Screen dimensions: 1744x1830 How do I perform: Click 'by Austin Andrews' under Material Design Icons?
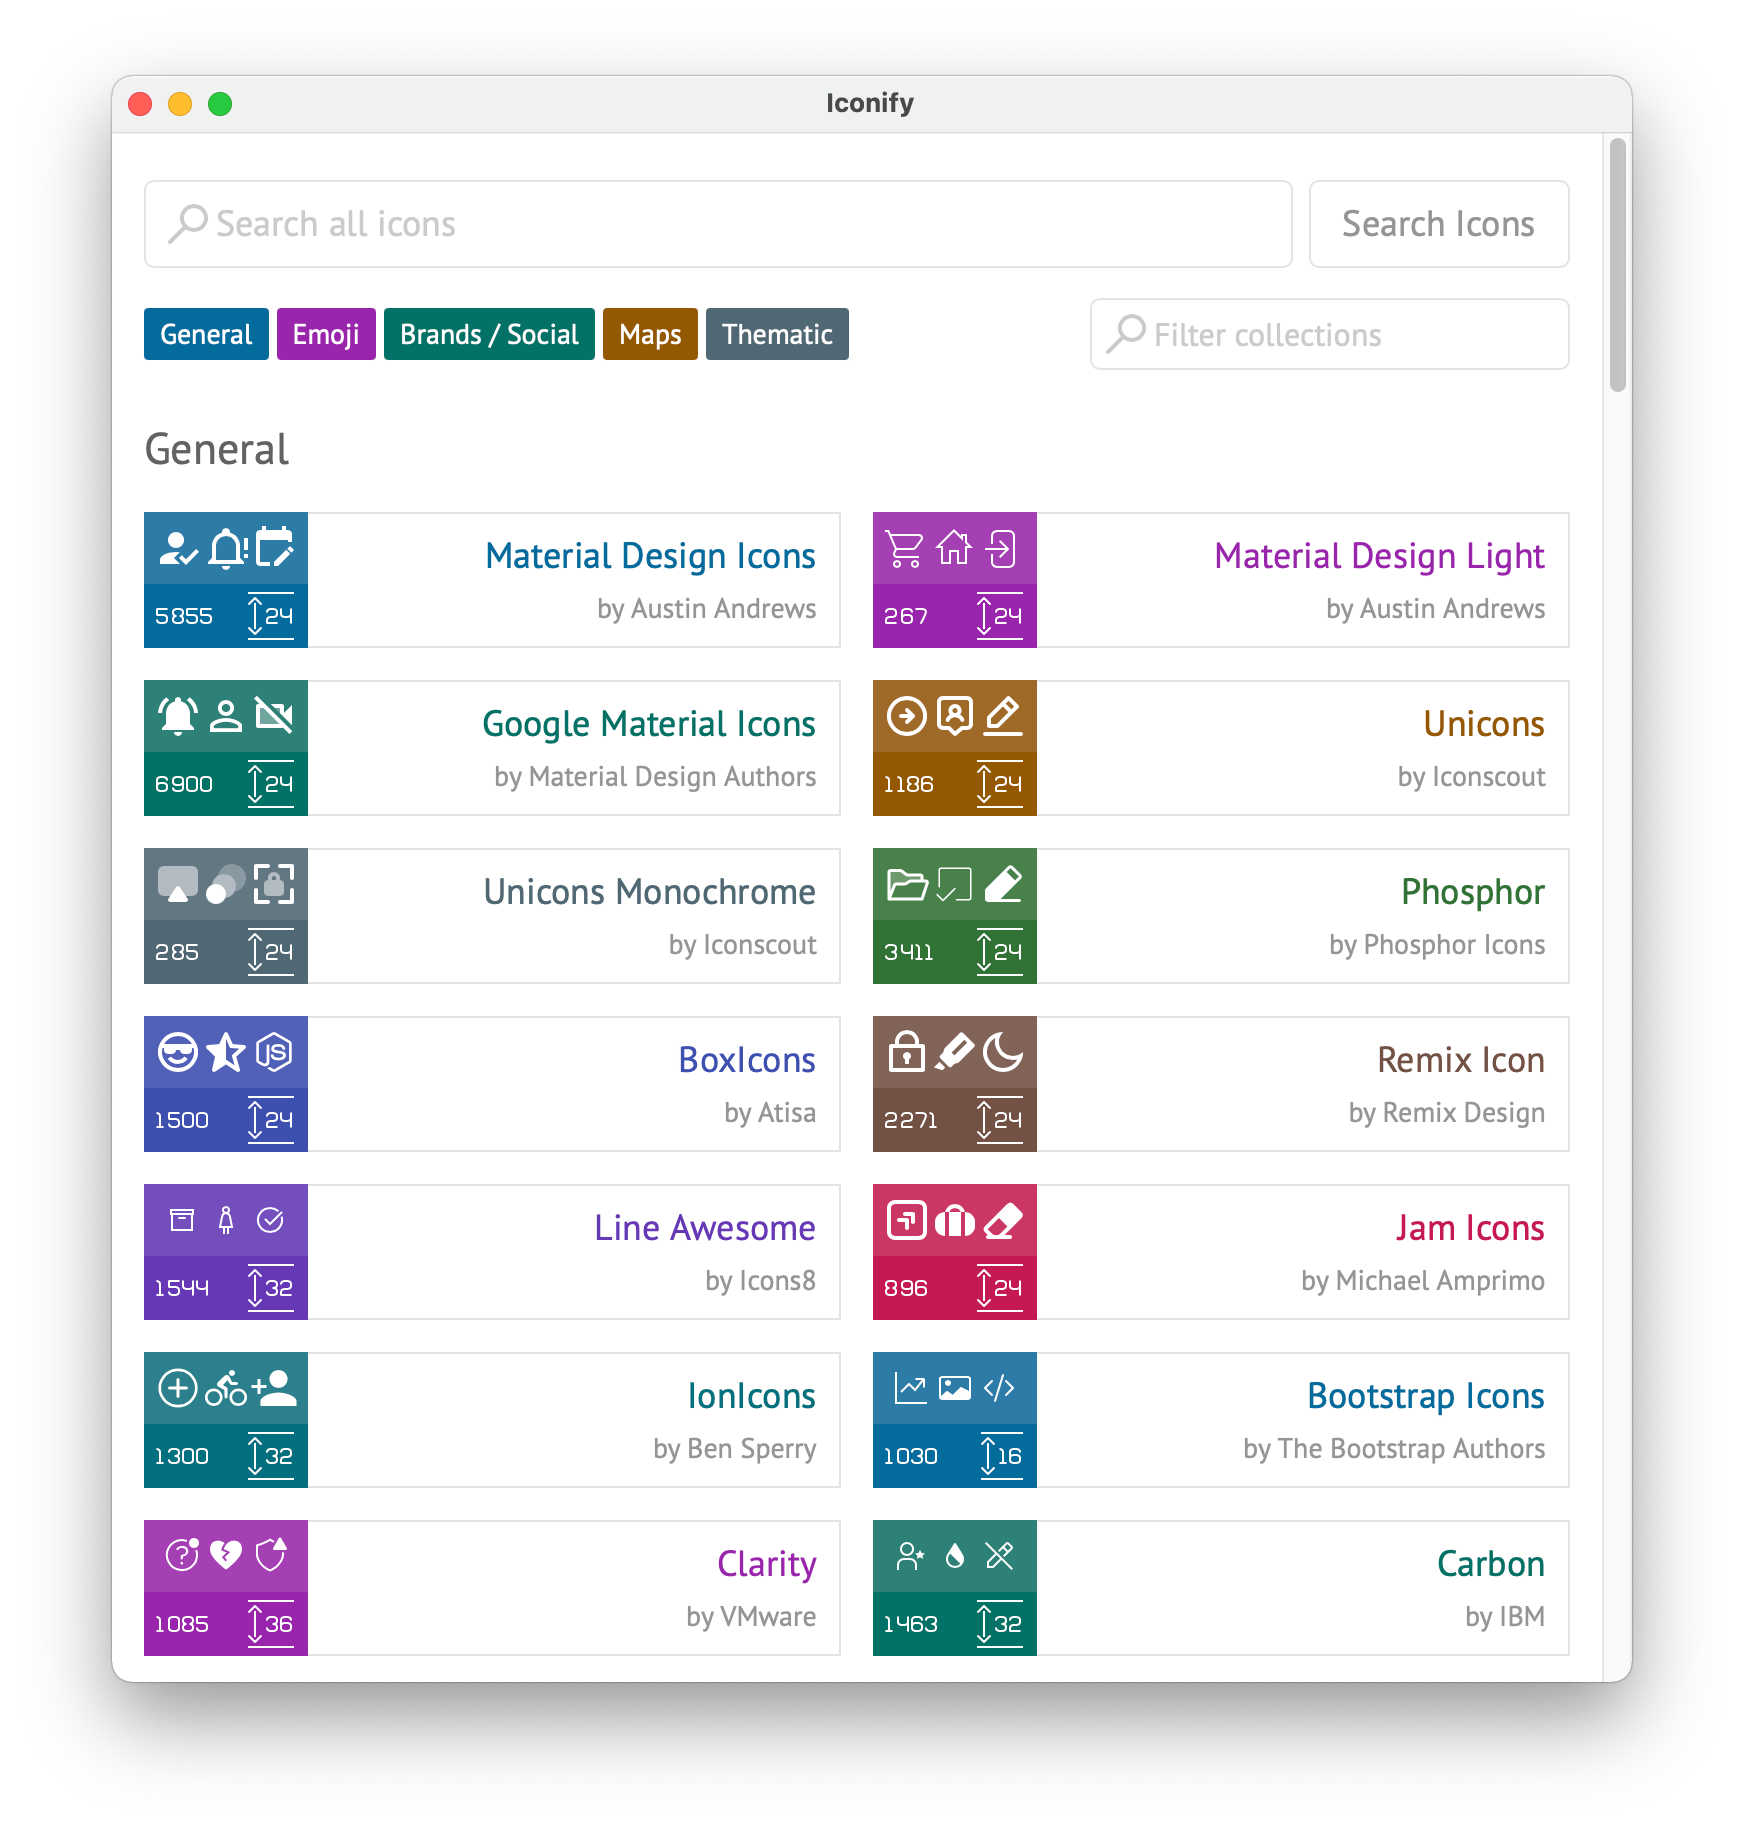click(x=706, y=609)
